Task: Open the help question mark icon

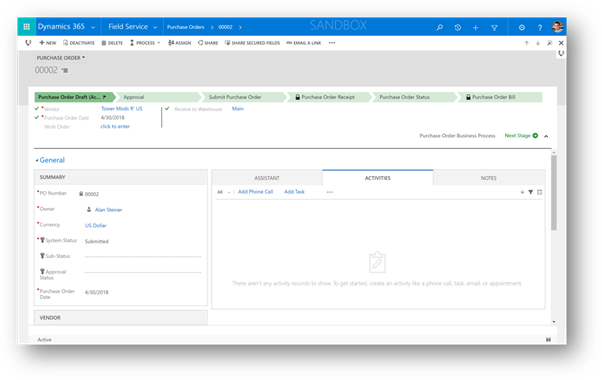Action: (540, 27)
